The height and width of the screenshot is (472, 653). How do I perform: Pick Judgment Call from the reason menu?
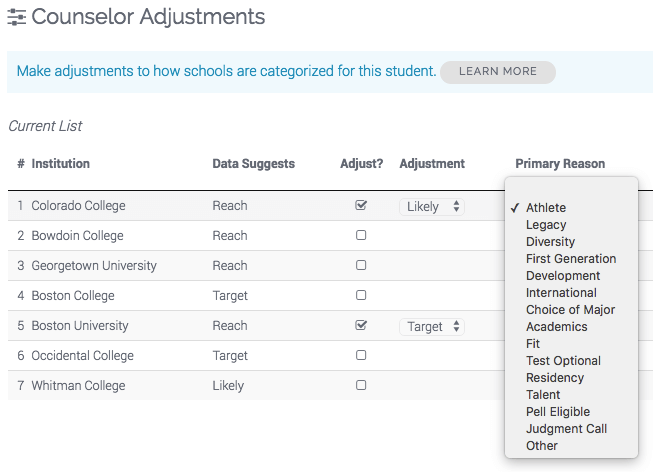(566, 429)
